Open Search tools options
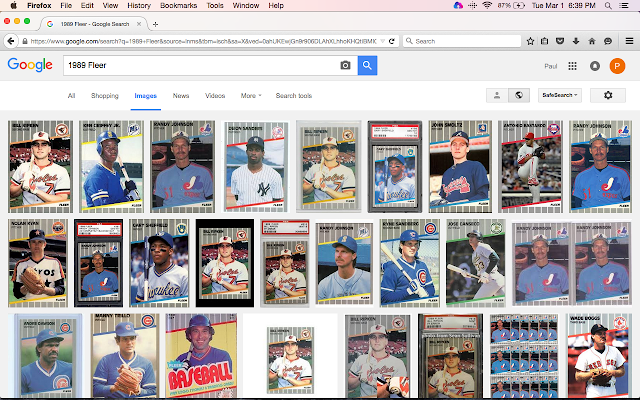640x400 pixels. click(293, 96)
